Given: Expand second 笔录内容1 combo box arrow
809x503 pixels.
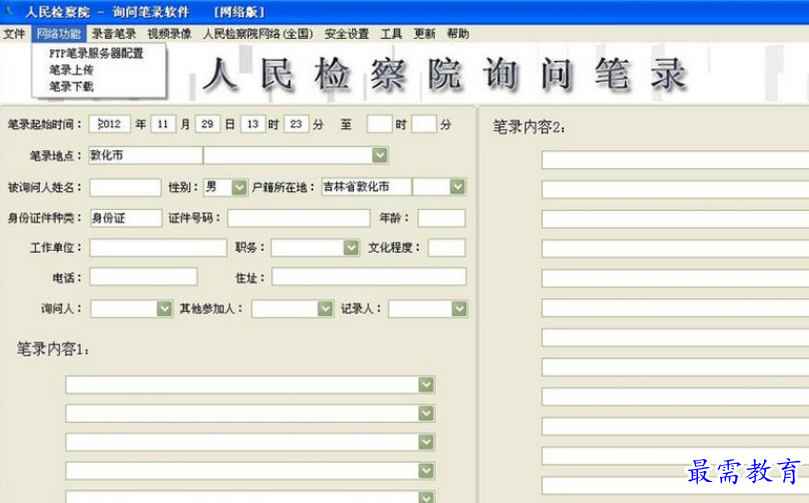Looking at the screenshot, I should coord(426,413).
